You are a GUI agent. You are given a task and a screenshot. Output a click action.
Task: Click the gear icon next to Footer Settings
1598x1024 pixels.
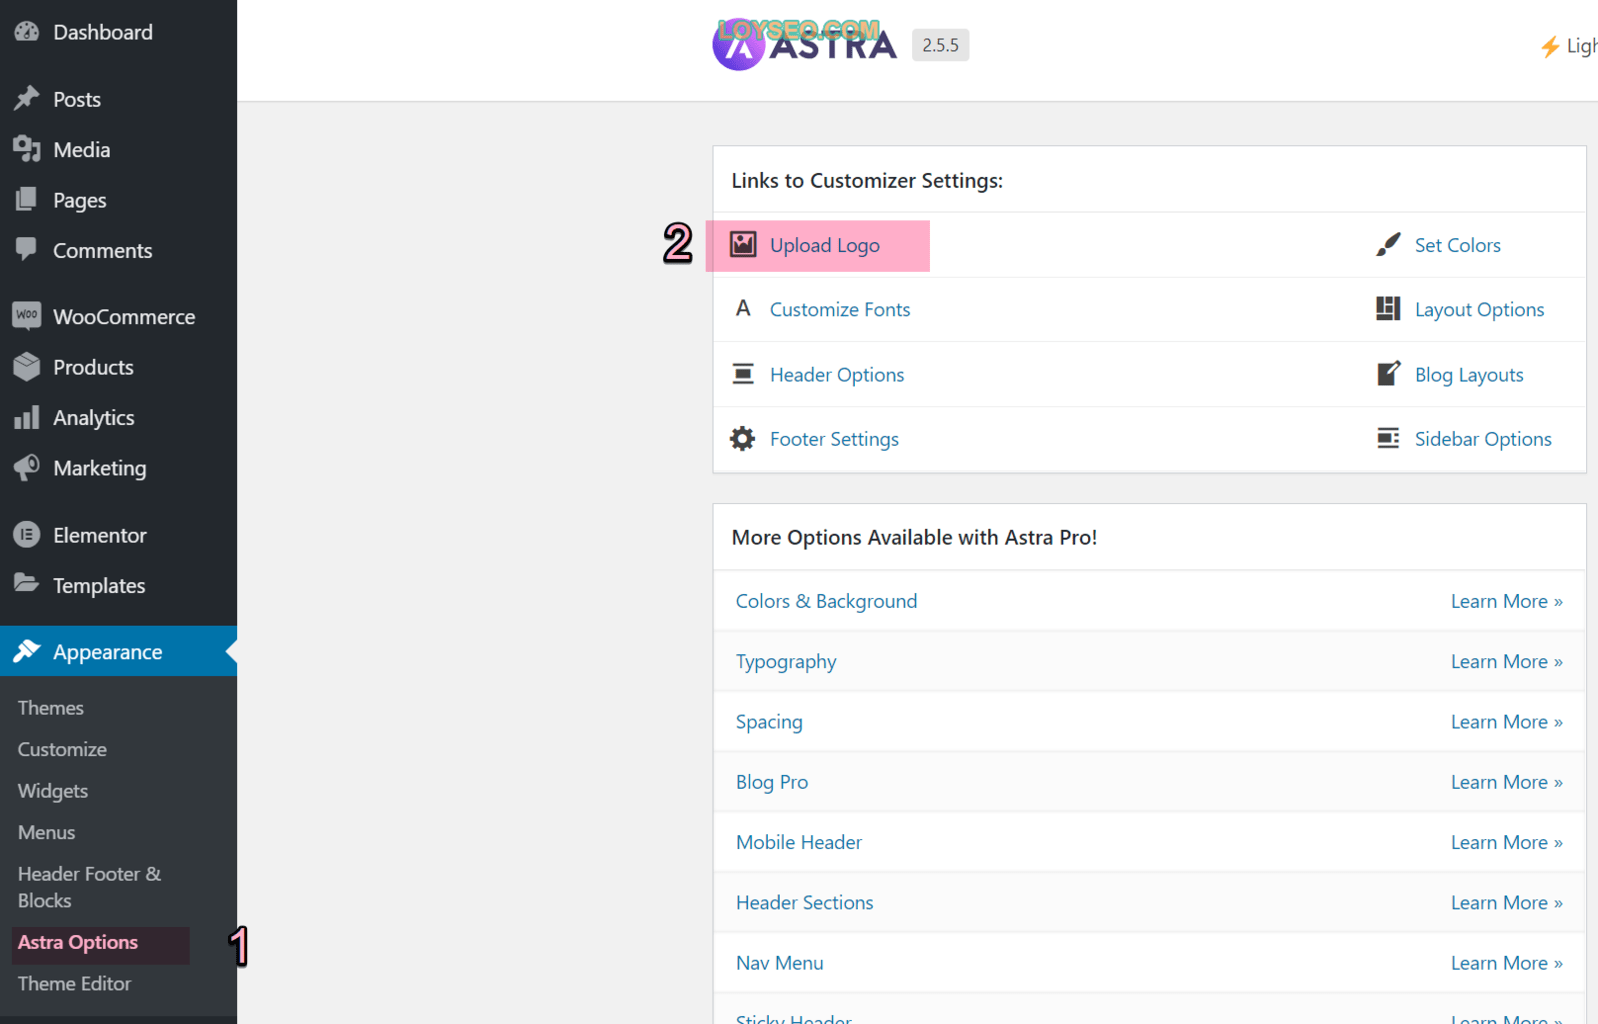[742, 439]
